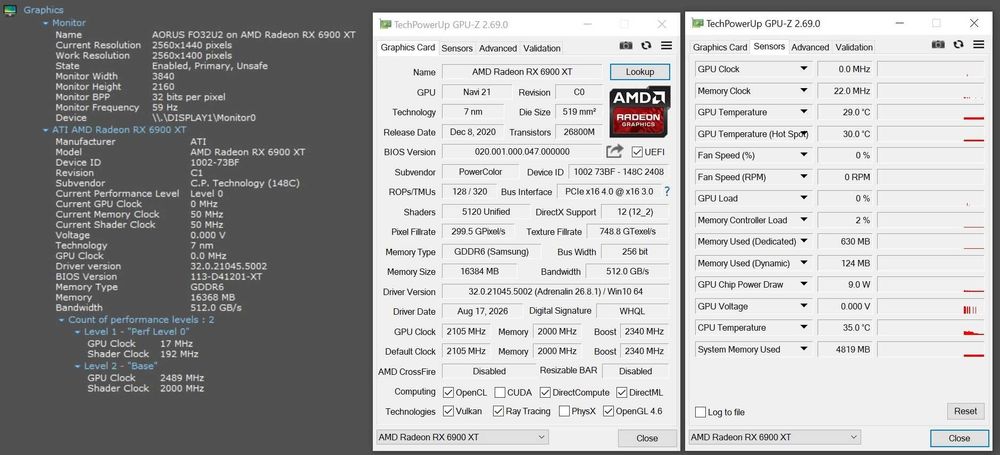This screenshot has height=455, width=1000.
Task: Switch to the Advanced tab in Graphics Card window
Action: [497, 48]
